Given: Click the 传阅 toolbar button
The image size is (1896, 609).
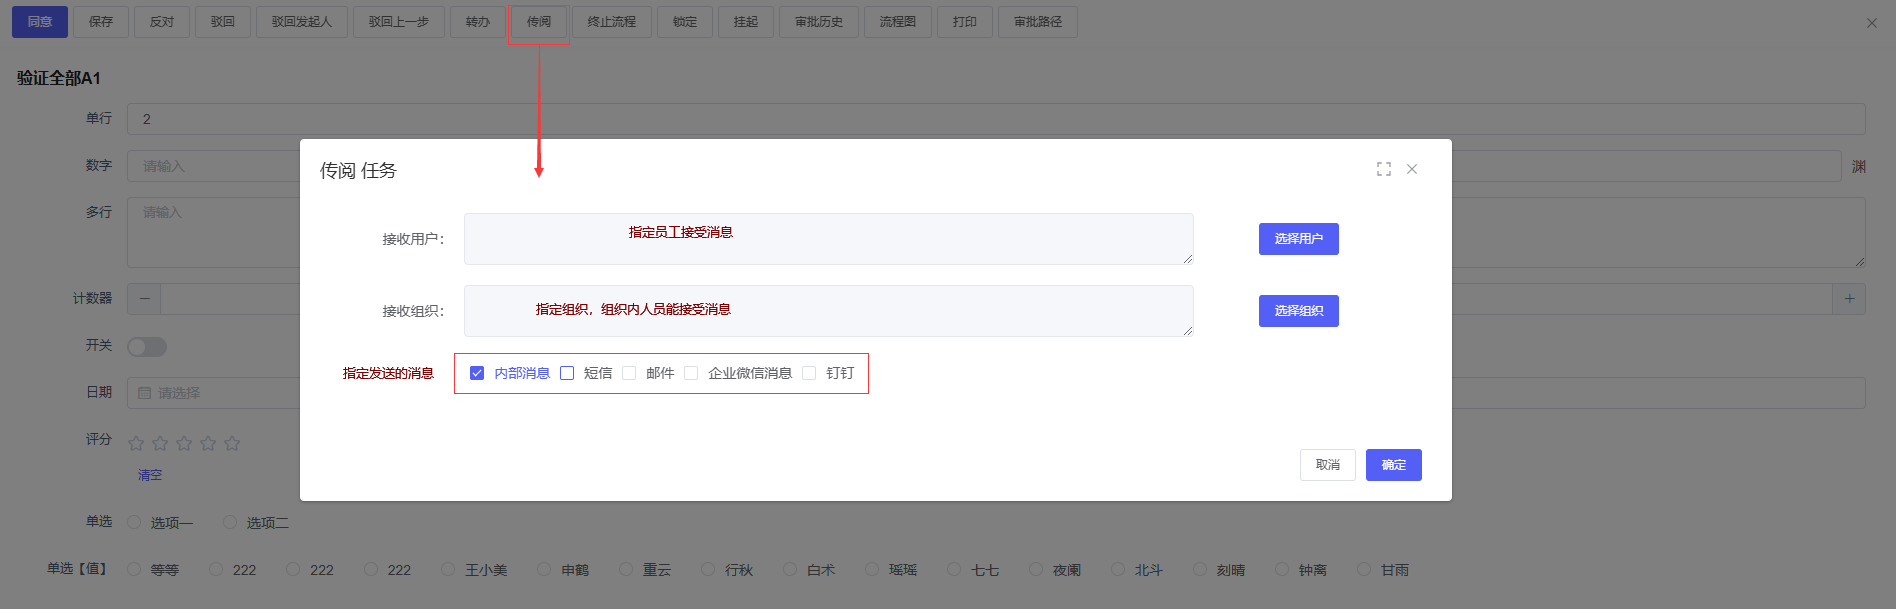Looking at the screenshot, I should [539, 22].
